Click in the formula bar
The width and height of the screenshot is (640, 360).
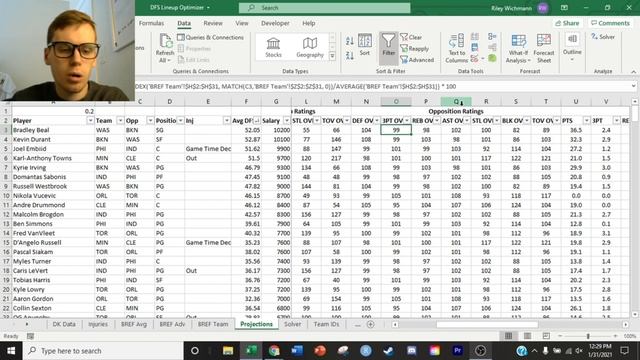click(382, 87)
